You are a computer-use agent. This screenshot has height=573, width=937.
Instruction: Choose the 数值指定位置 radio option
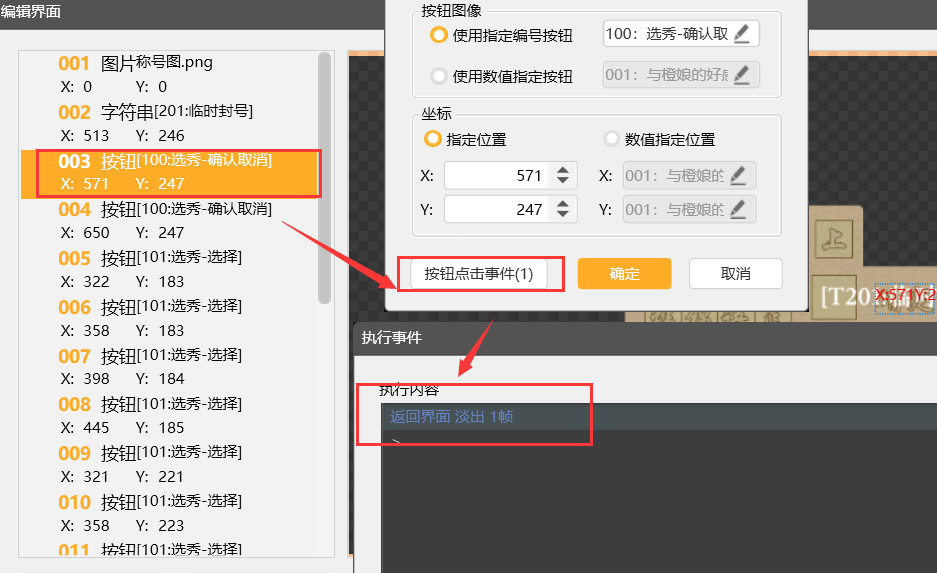[612, 139]
